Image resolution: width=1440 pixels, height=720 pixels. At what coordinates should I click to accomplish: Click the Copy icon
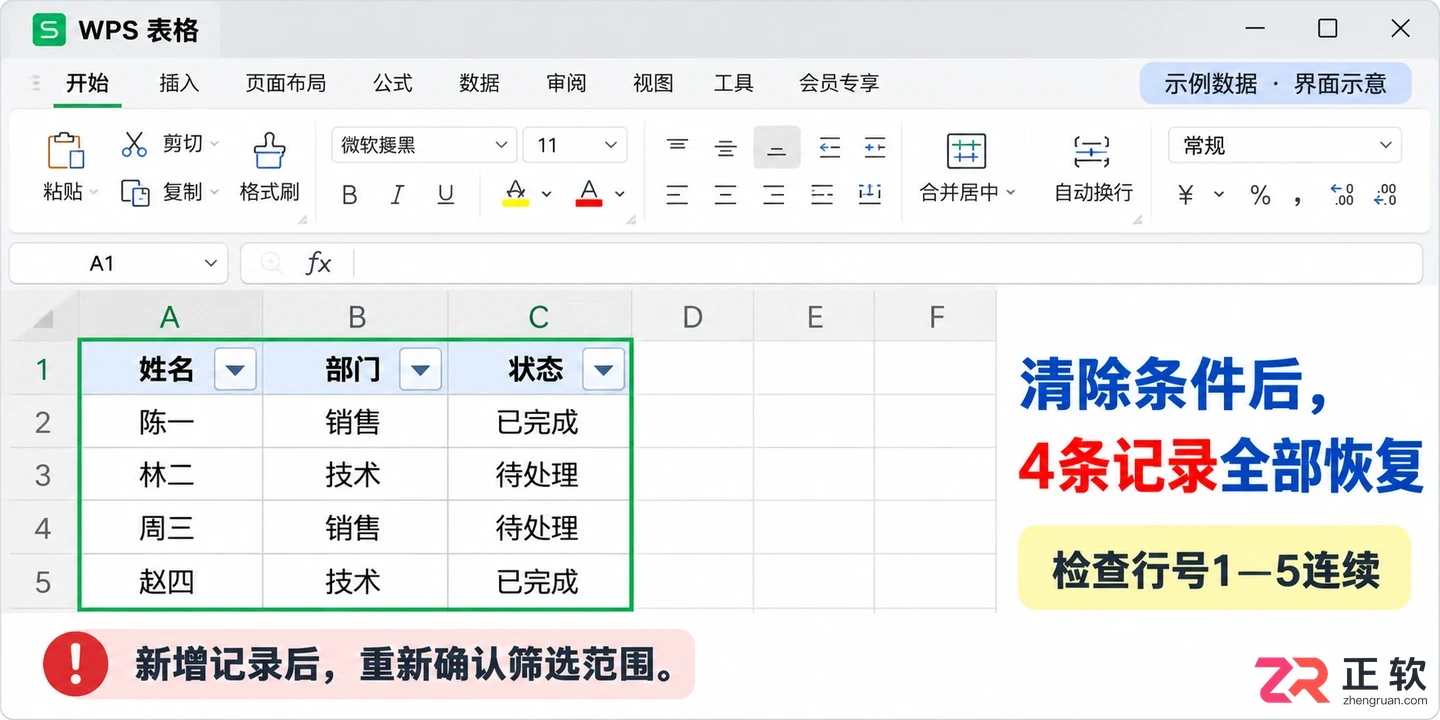pyautogui.click(x=135, y=192)
